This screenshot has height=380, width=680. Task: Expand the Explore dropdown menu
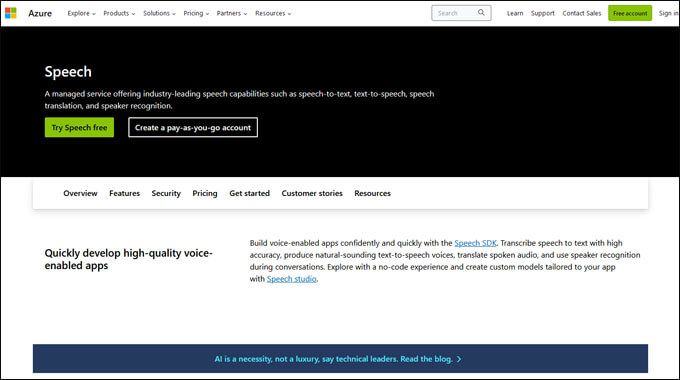pos(81,13)
